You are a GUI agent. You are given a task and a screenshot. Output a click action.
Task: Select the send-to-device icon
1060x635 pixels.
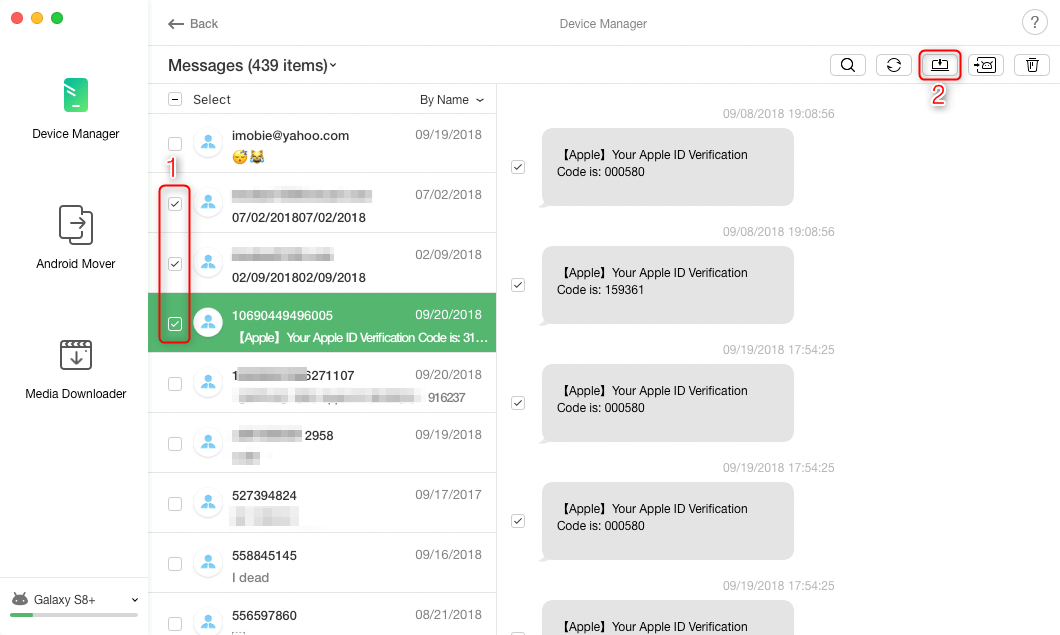point(985,64)
